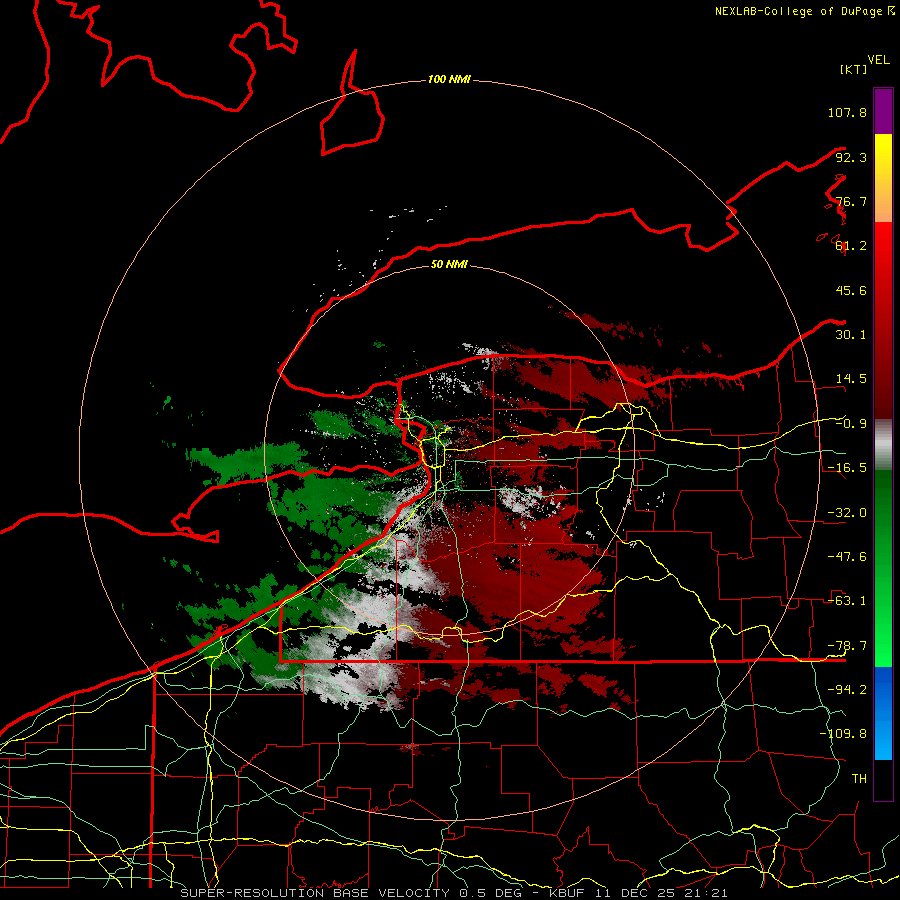Click the -16.5 legend value
Viewport: 900px width, 900px height.
(x=847, y=468)
